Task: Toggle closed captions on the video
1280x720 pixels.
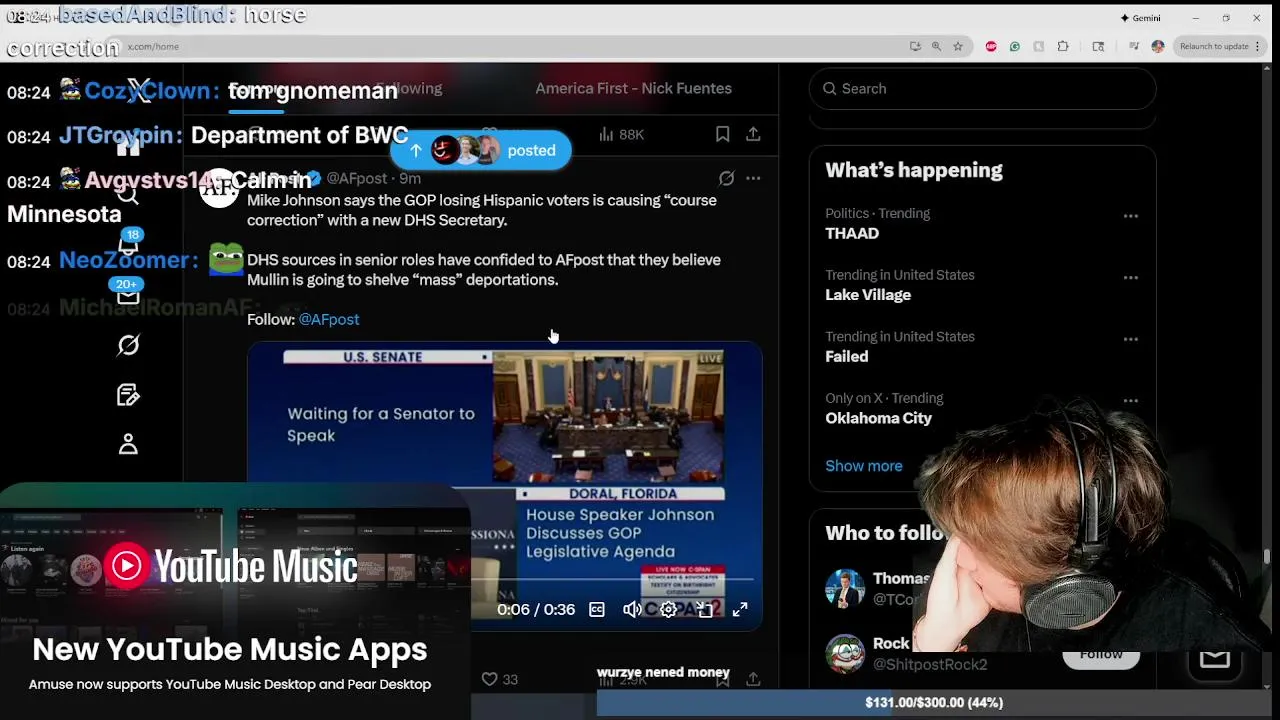Action: coord(597,609)
